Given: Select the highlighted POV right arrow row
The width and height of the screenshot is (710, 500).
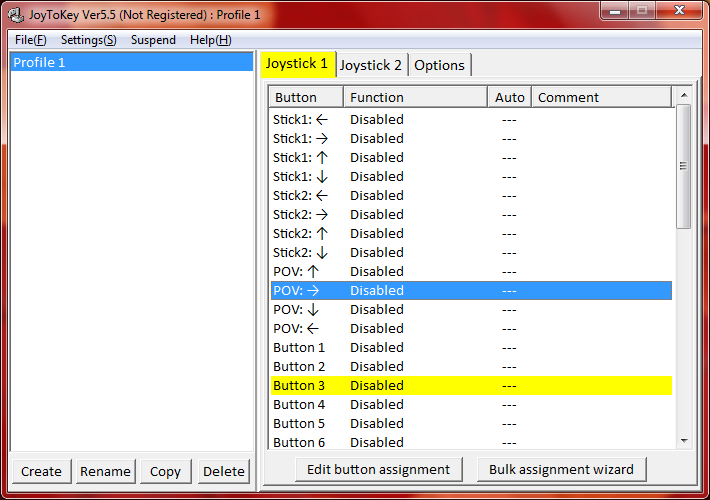Looking at the screenshot, I should click(x=471, y=291).
